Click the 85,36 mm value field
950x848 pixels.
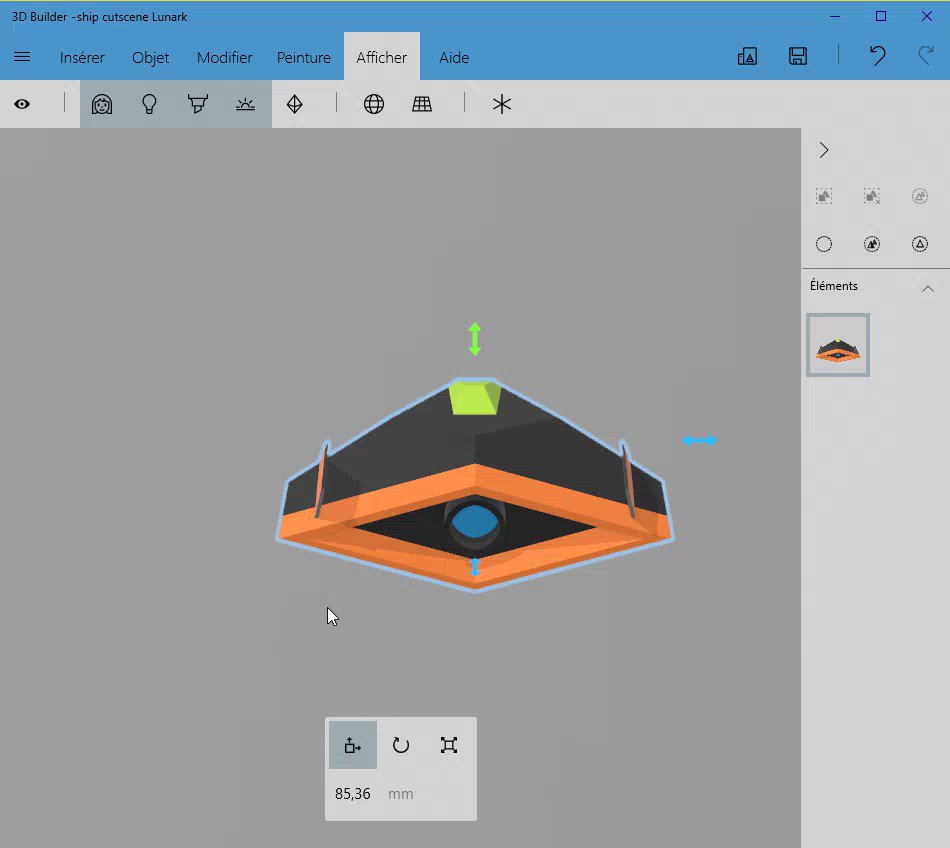(353, 793)
